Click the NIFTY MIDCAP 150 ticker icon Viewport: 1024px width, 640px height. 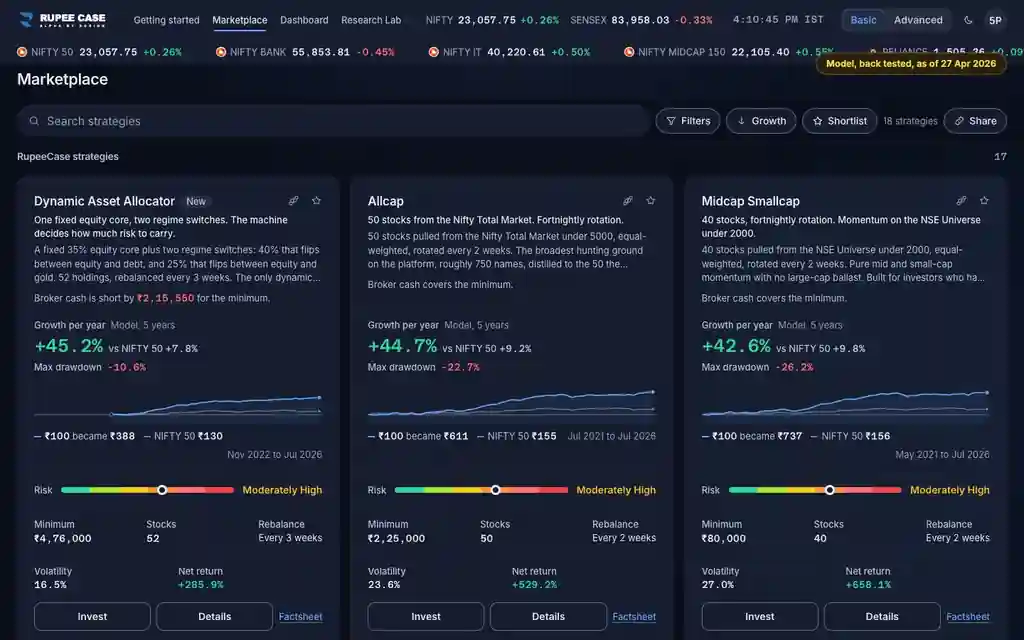click(629, 52)
